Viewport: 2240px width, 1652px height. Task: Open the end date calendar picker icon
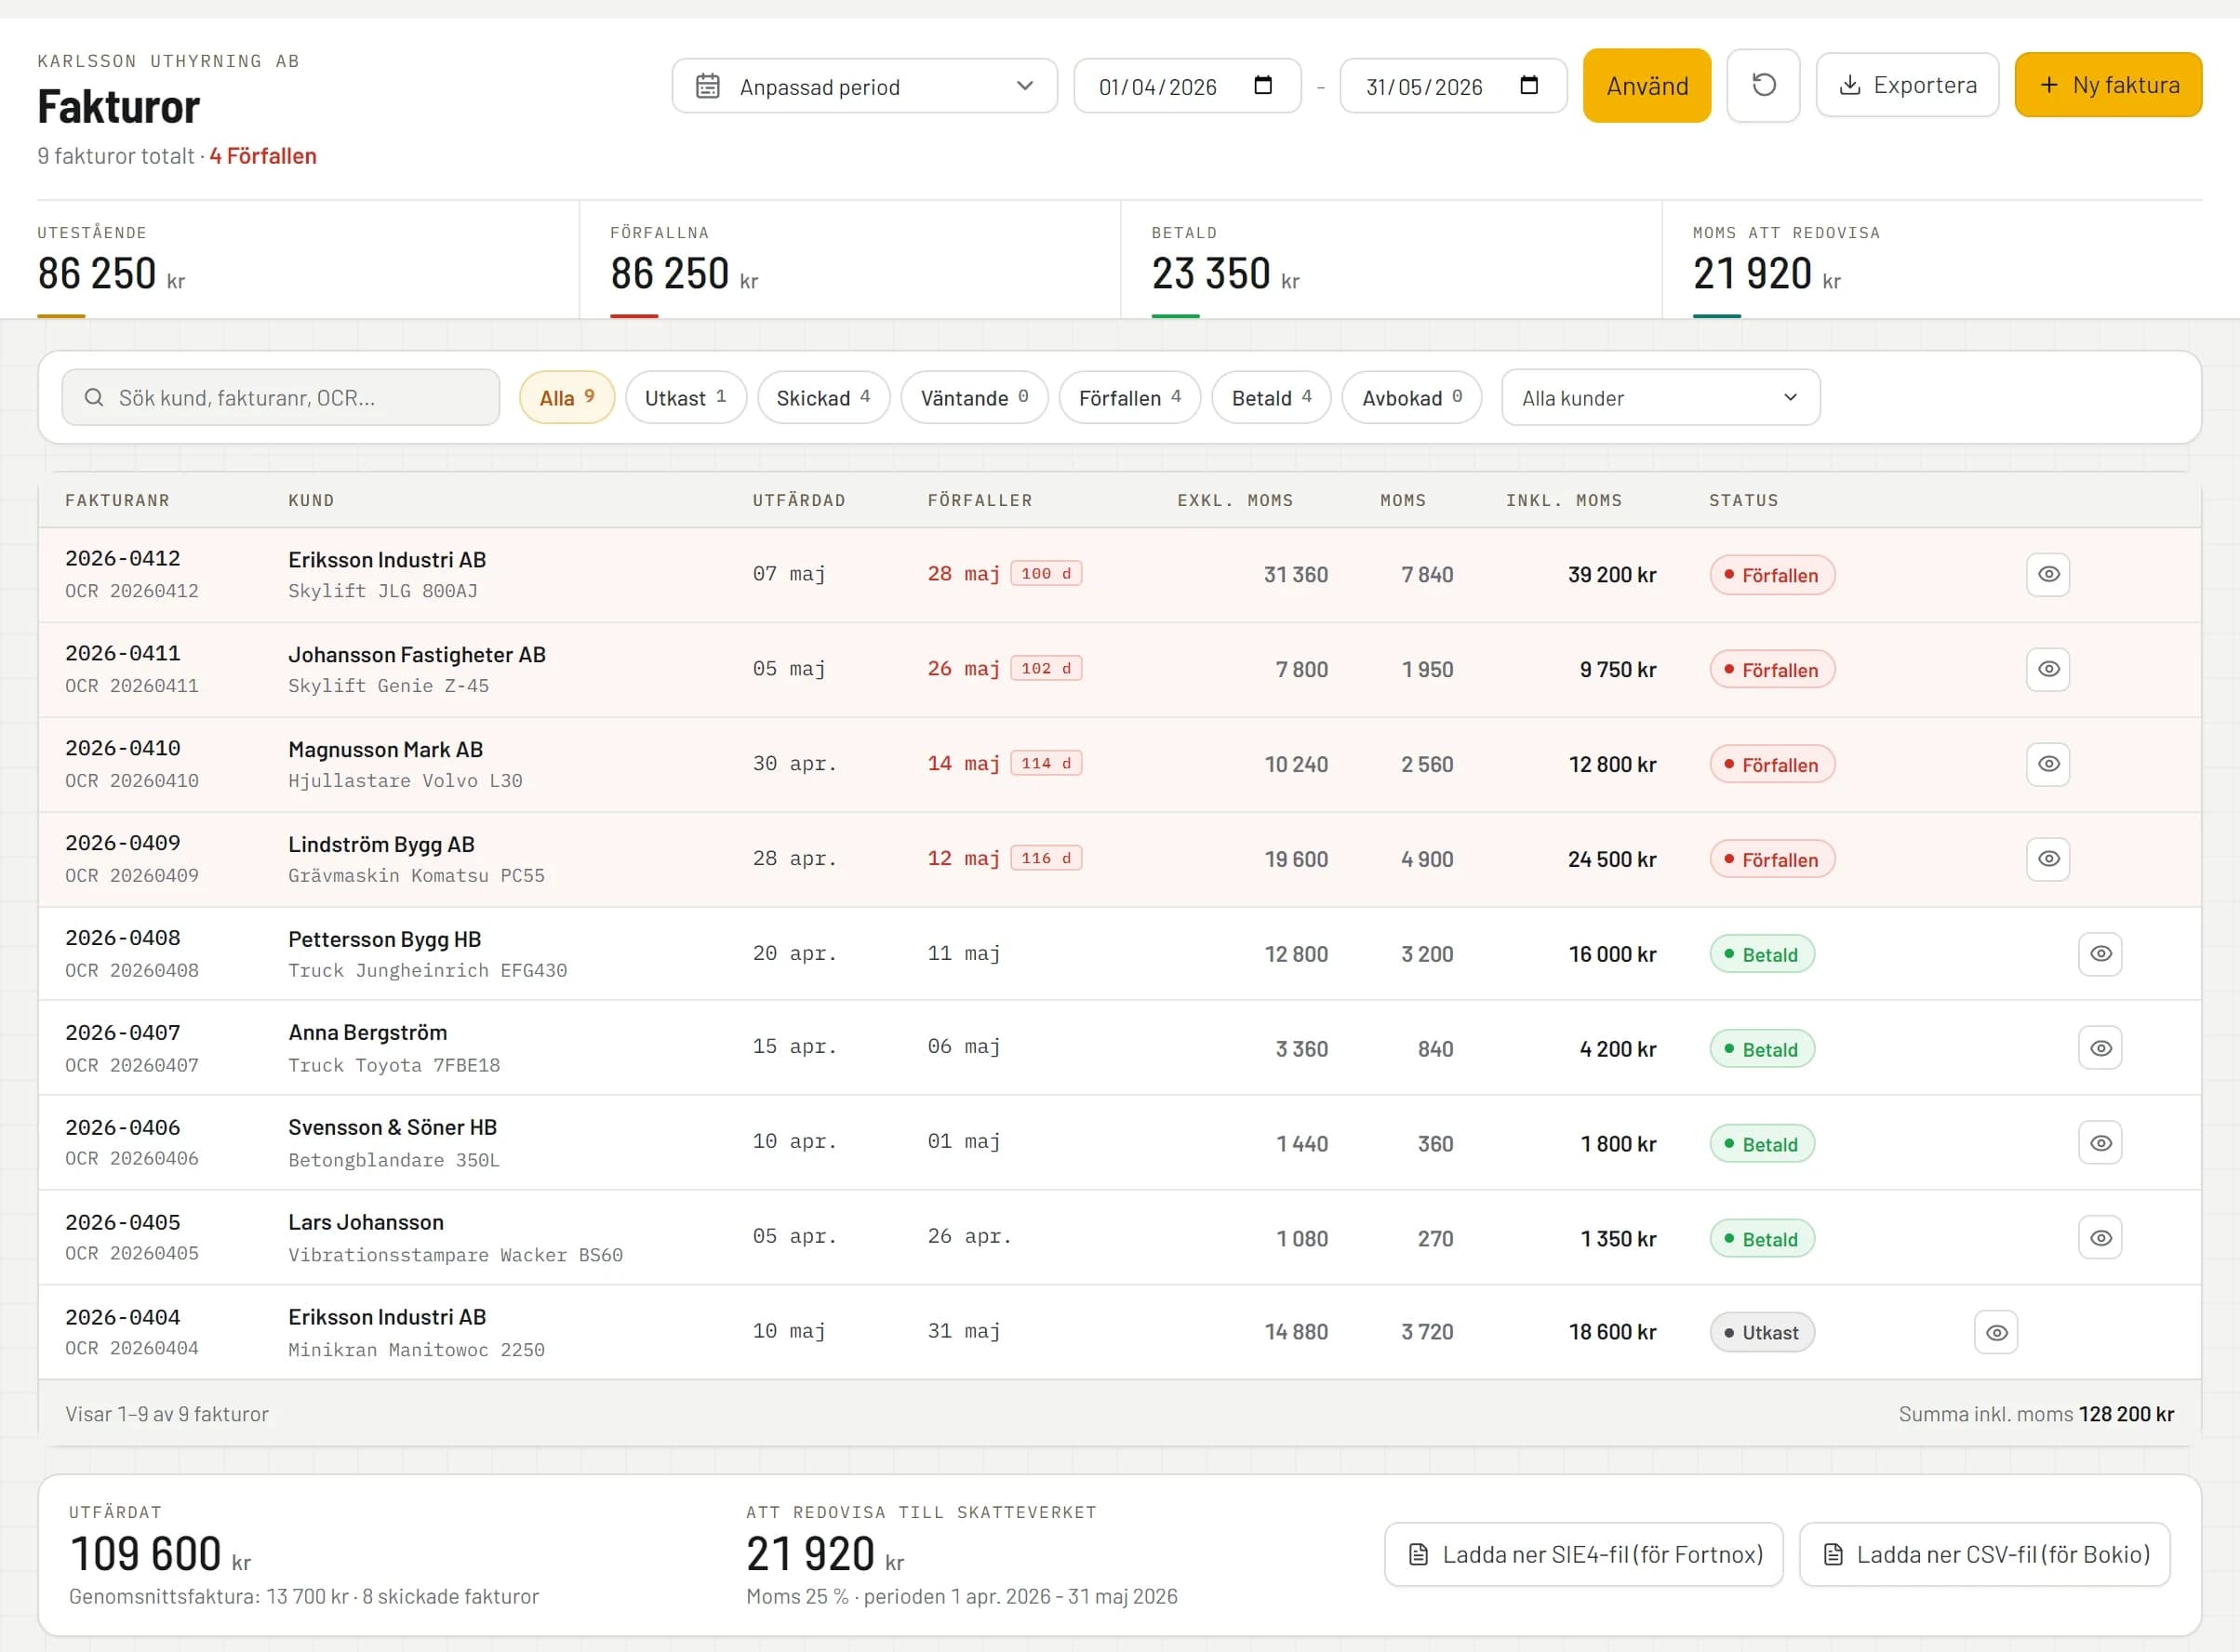coord(1529,85)
